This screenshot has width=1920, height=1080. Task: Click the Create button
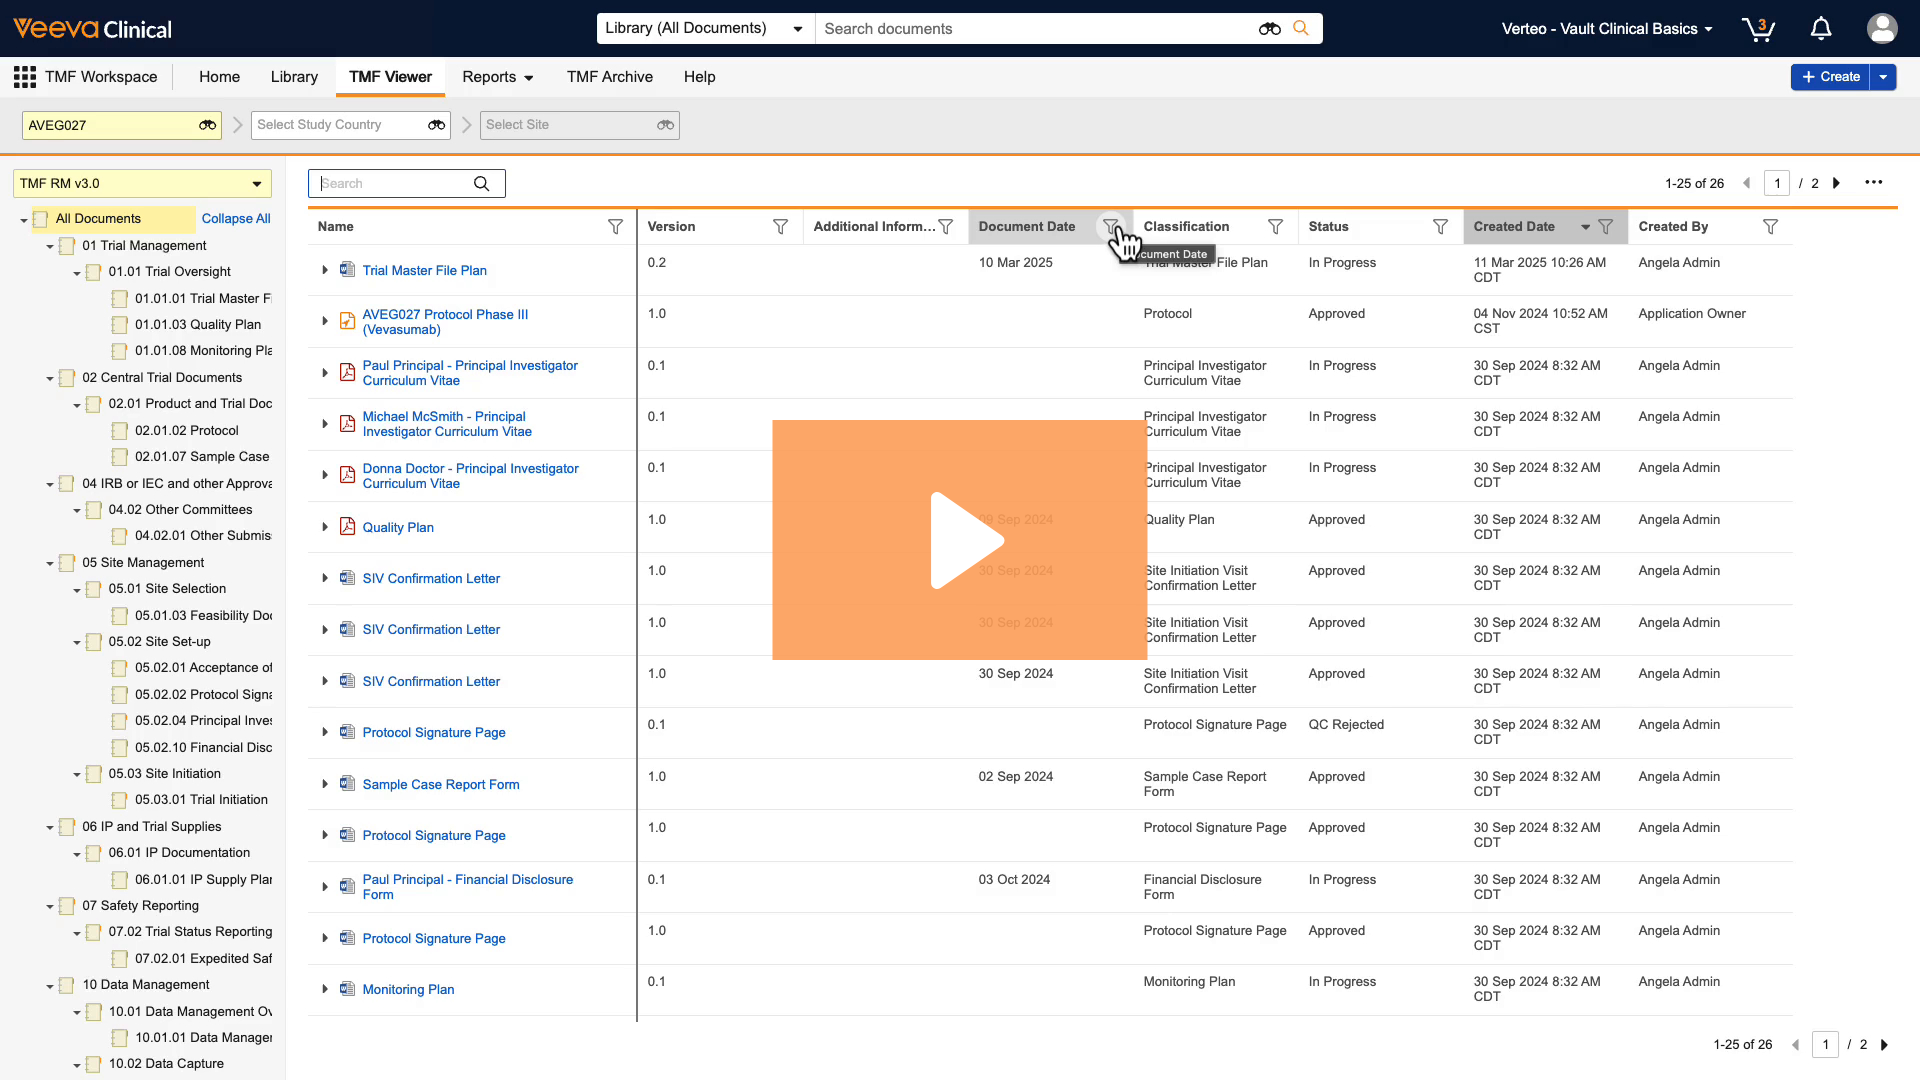click(x=1830, y=77)
